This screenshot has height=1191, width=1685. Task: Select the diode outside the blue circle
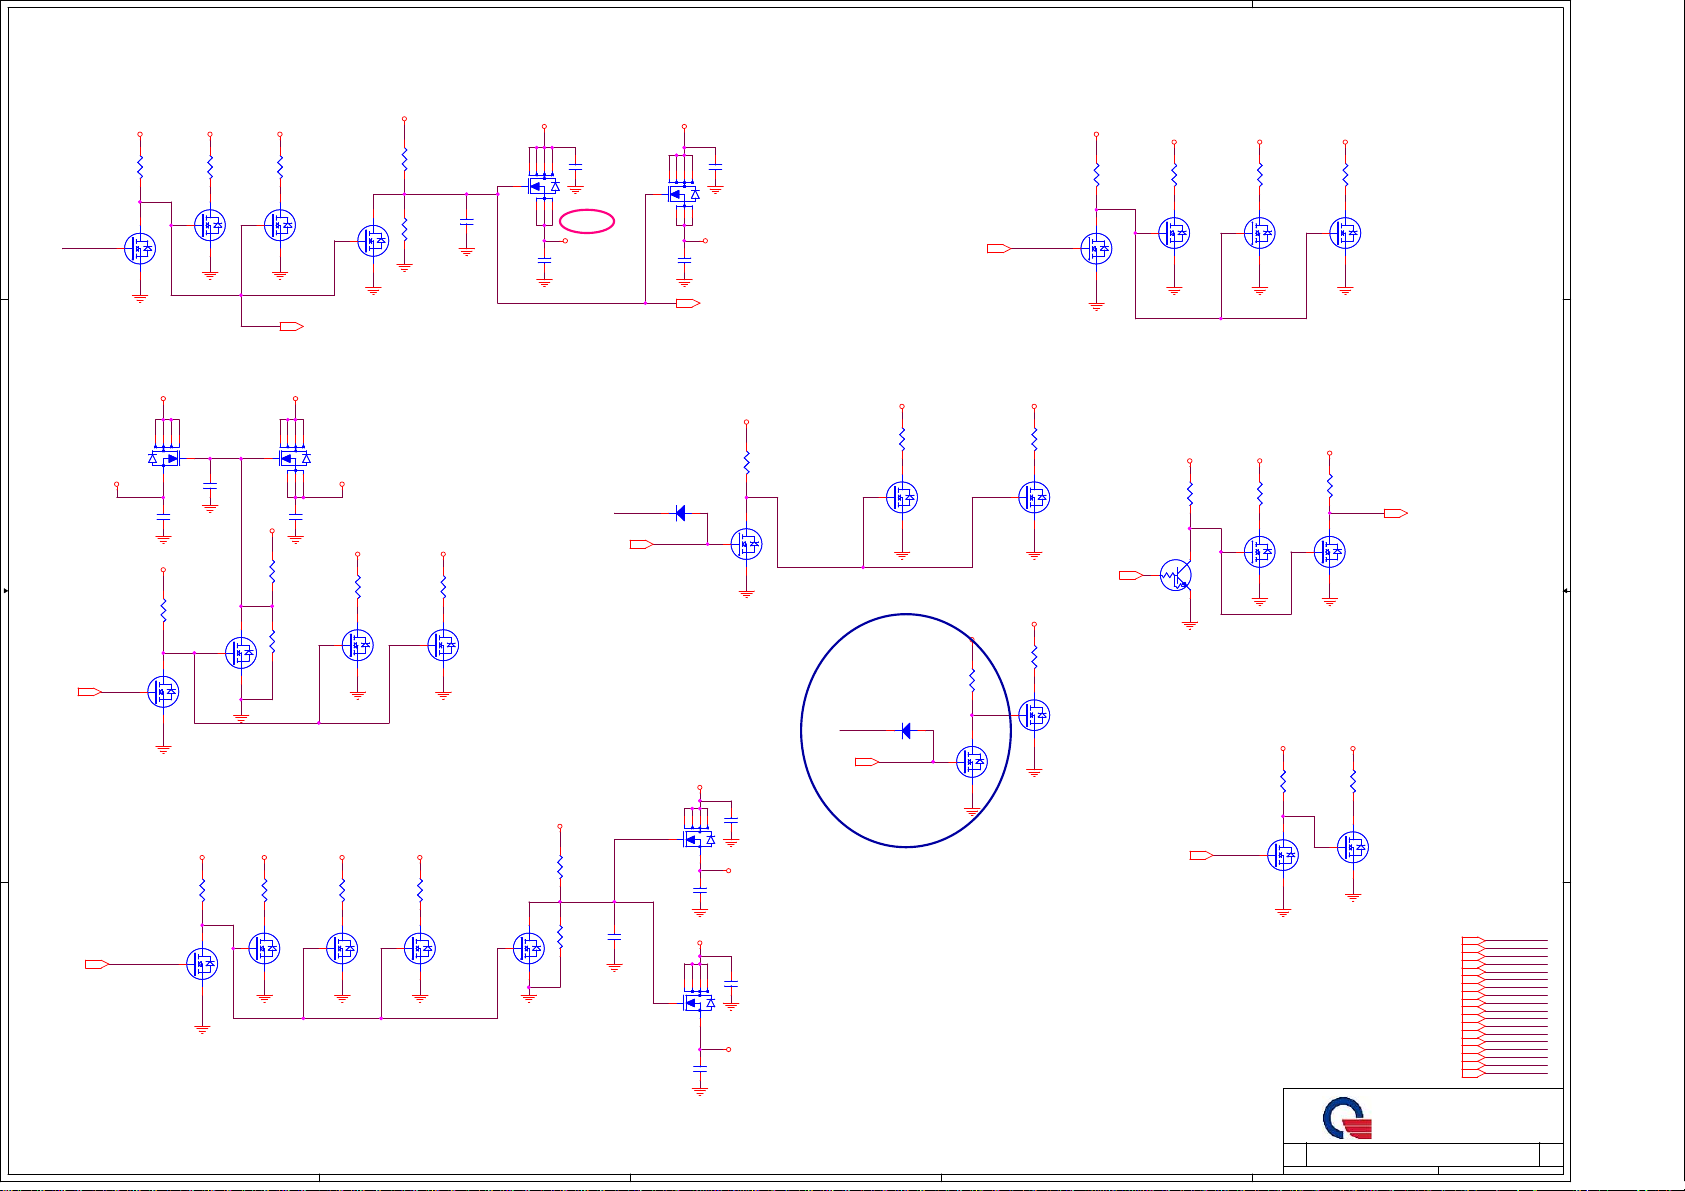[680, 513]
